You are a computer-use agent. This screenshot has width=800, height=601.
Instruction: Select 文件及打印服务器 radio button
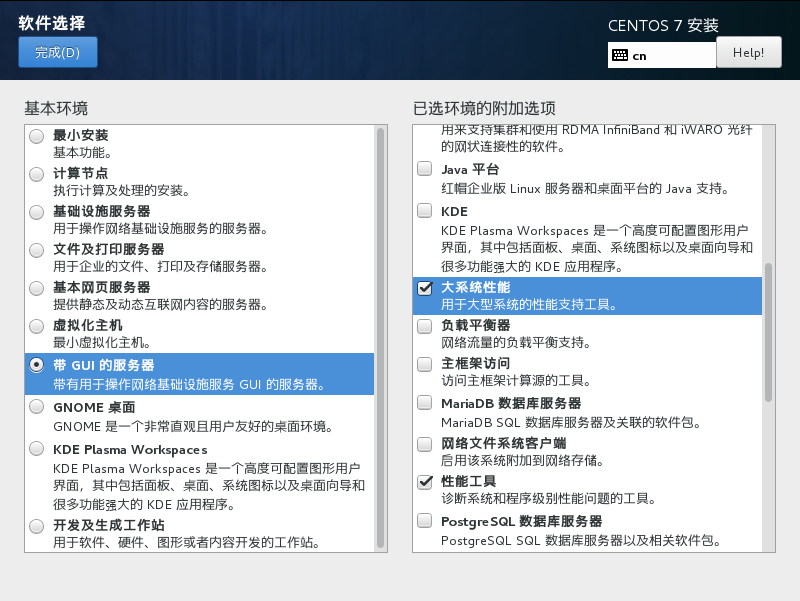[37, 250]
